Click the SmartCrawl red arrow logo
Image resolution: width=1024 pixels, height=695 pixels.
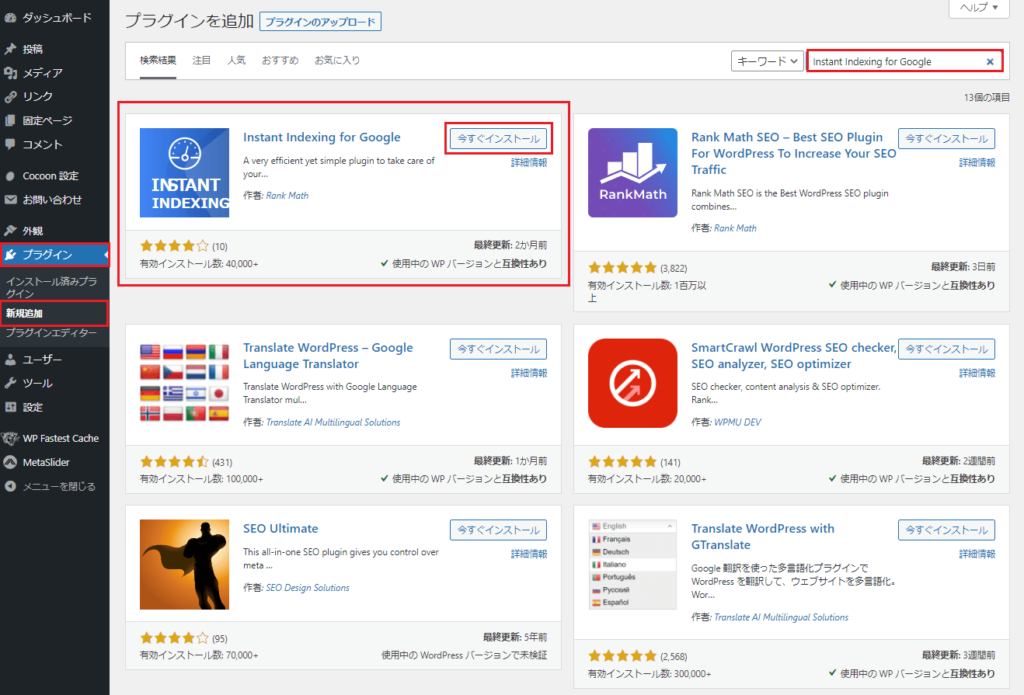tap(632, 383)
